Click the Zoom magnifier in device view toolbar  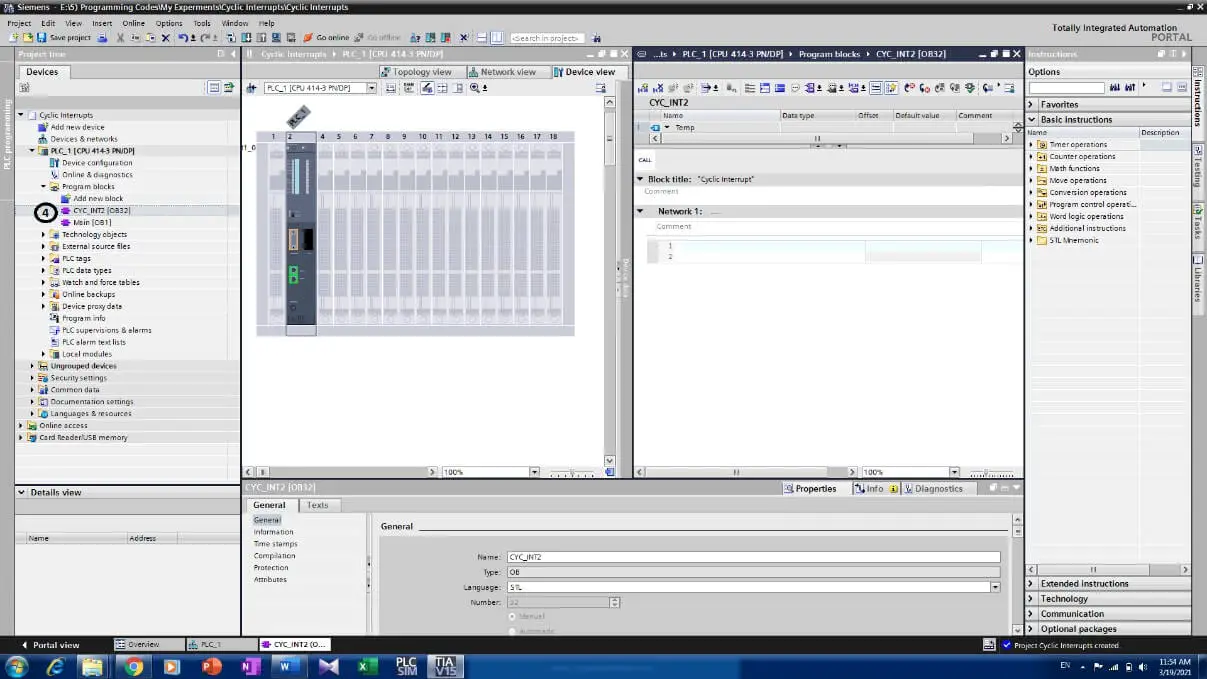[473, 88]
